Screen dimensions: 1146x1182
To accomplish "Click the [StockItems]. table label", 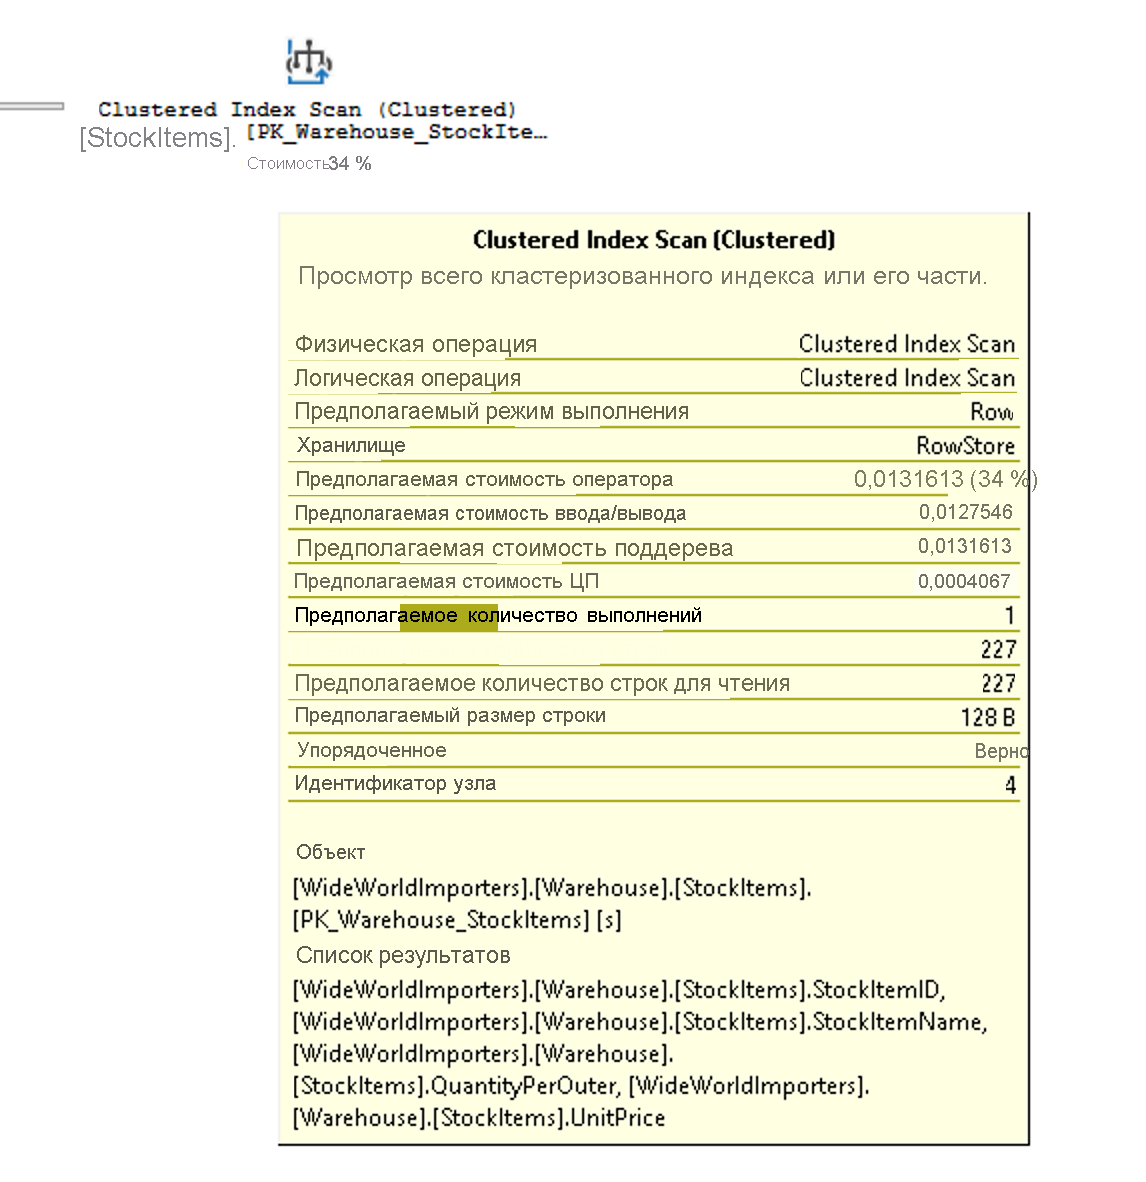I will [x=158, y=138].
